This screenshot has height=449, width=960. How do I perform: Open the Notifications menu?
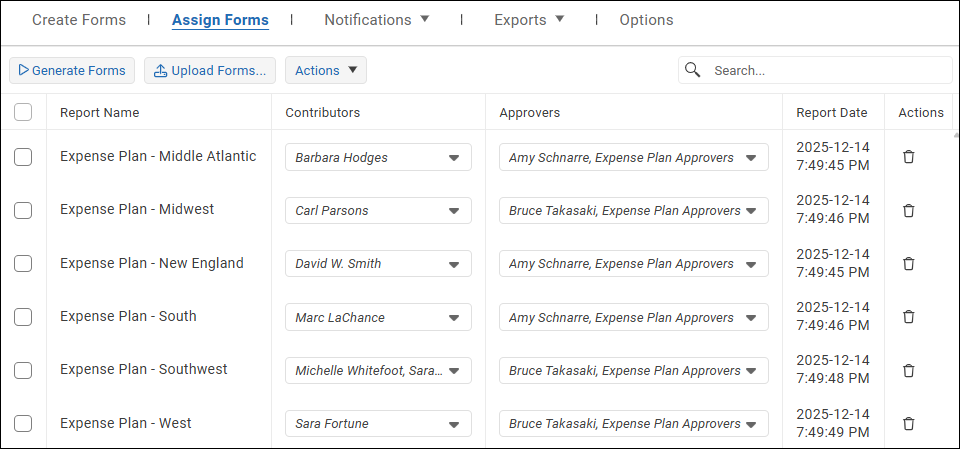[377, 20]
